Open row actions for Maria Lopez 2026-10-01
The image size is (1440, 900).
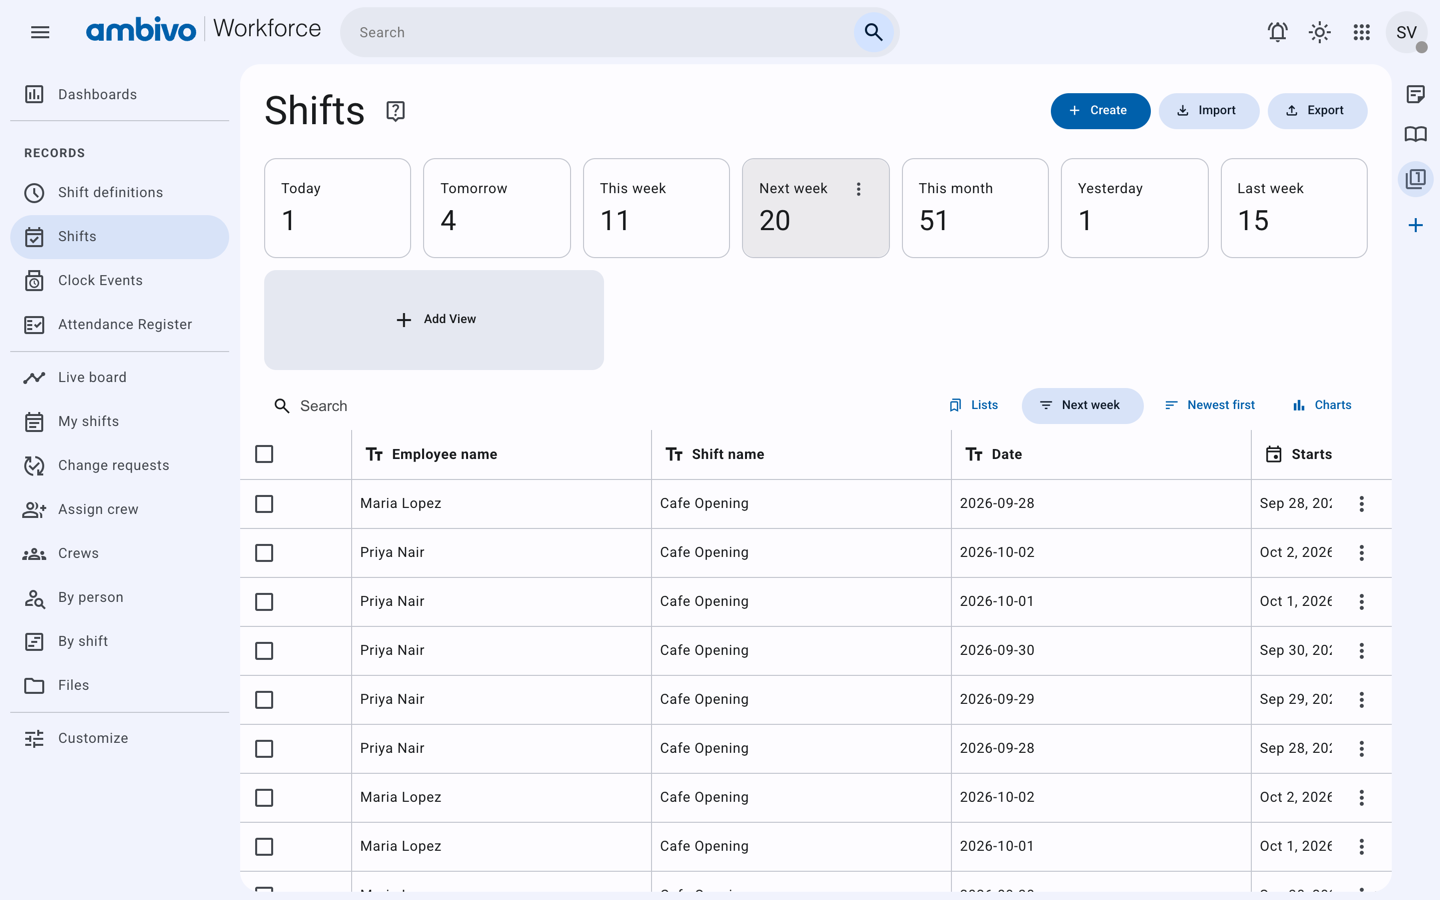(x=1361, y=847)
